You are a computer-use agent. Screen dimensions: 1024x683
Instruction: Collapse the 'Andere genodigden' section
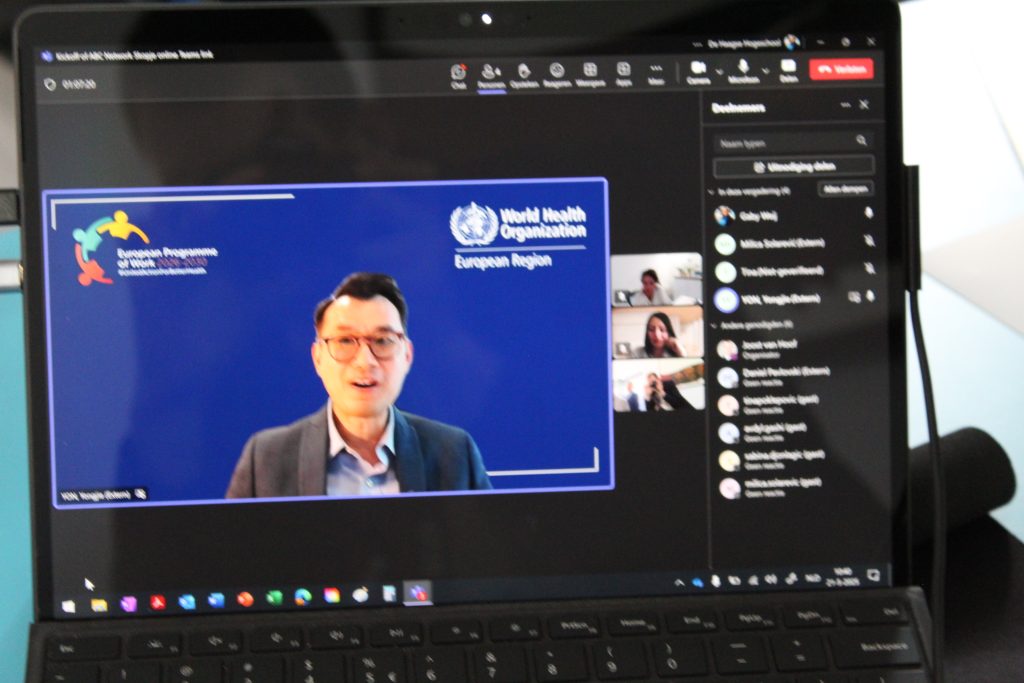click(711, 324)
